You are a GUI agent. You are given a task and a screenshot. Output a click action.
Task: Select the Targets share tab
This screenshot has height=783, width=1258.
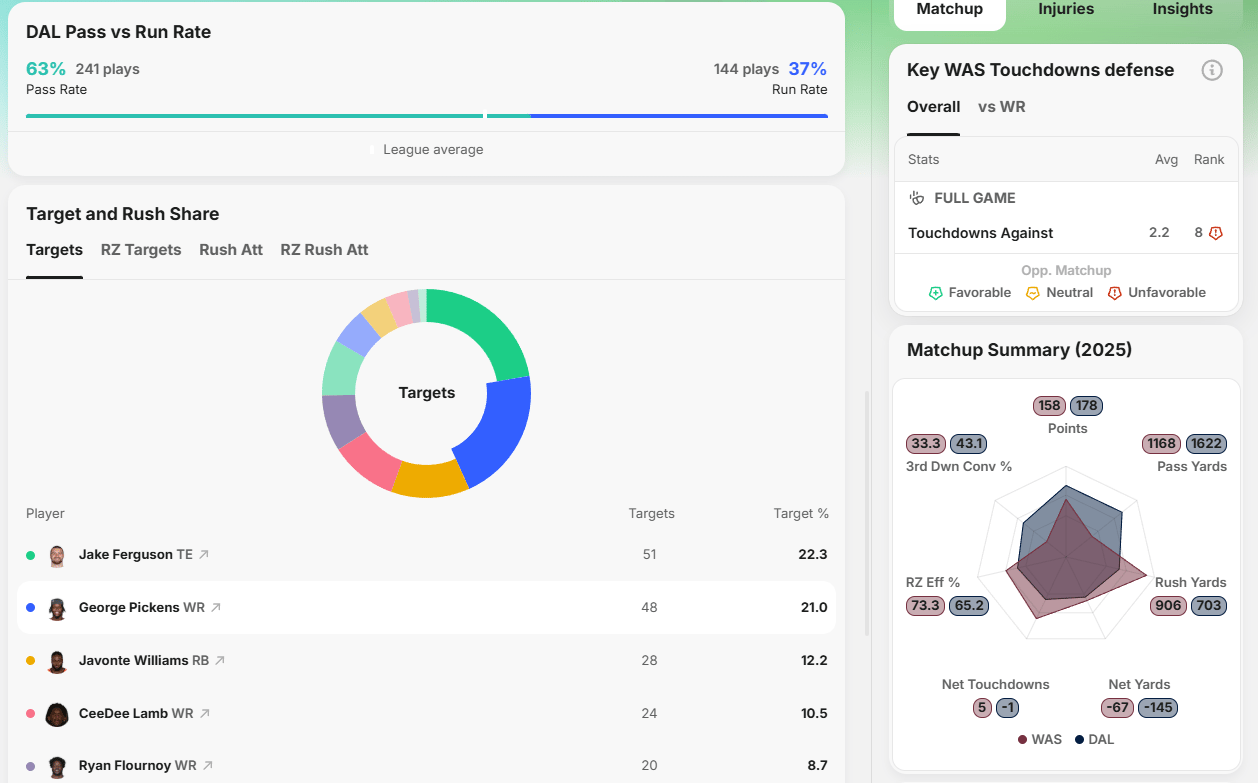pyautogui.click(x=54, y=250)
